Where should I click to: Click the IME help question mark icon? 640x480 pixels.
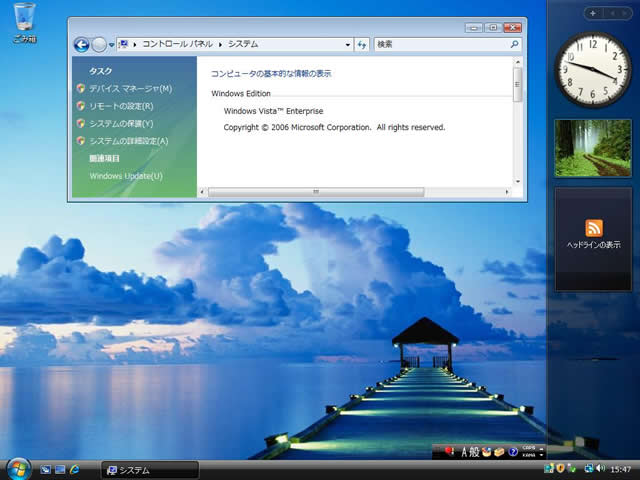(x=513, y=452)
